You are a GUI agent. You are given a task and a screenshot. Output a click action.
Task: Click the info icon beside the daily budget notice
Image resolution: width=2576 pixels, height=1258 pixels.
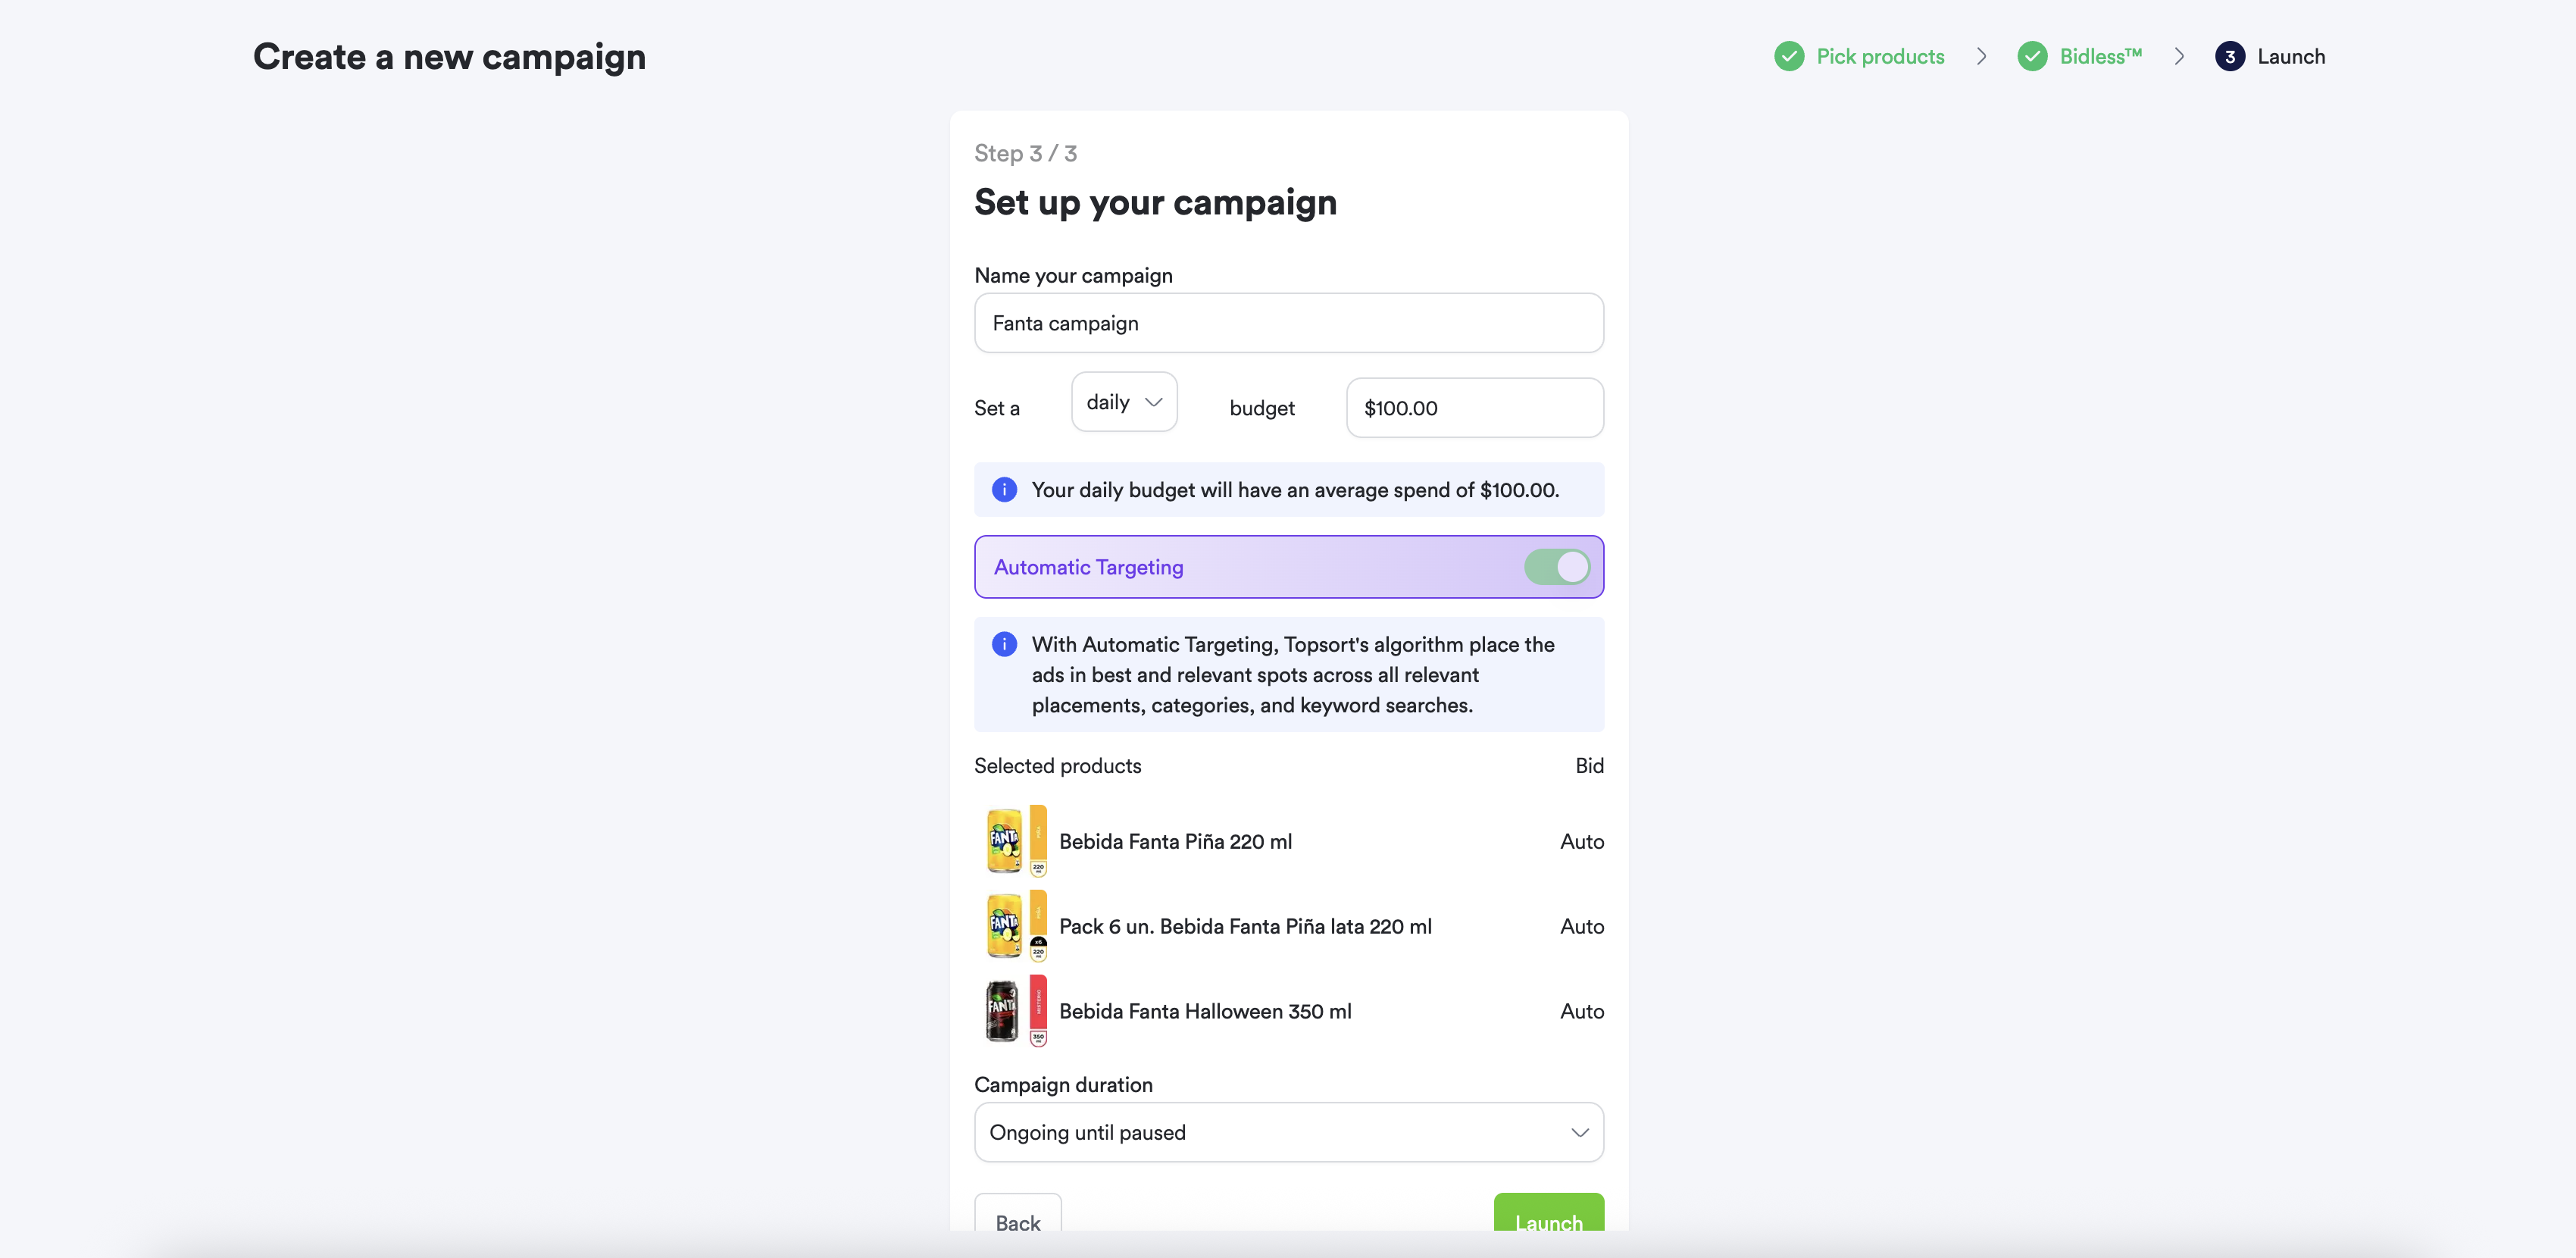(1003, 489)
